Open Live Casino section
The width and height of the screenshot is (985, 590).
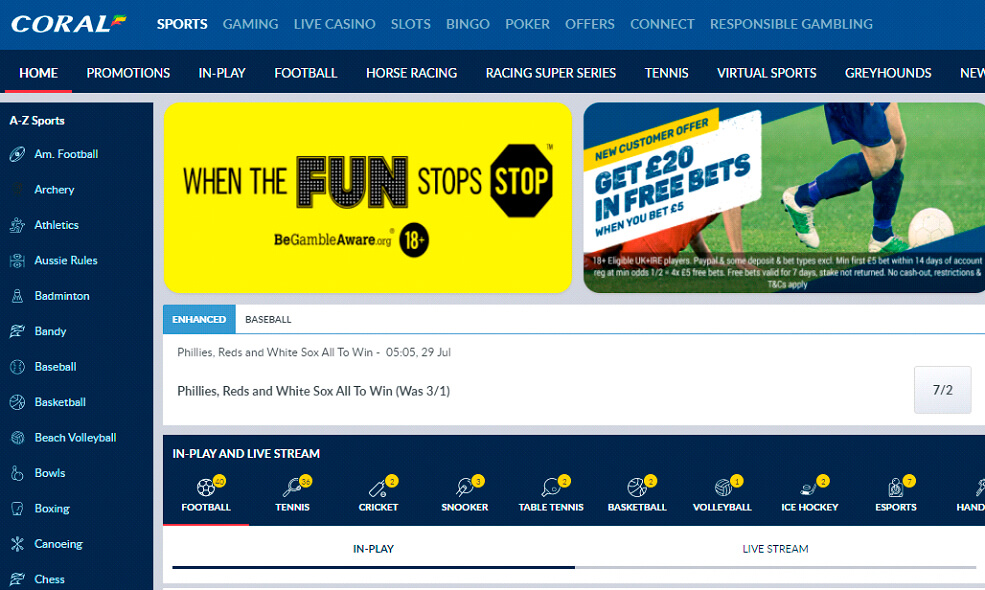(x=334, y=24)
